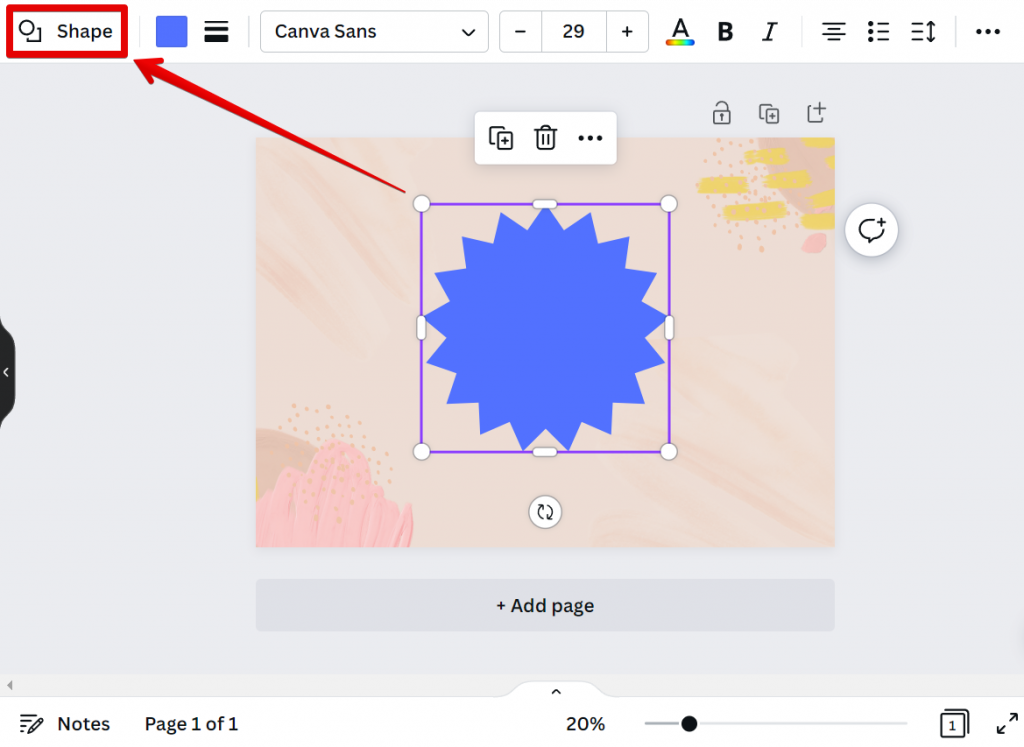Duplicate the selected star shape

(x=501, y=138)
